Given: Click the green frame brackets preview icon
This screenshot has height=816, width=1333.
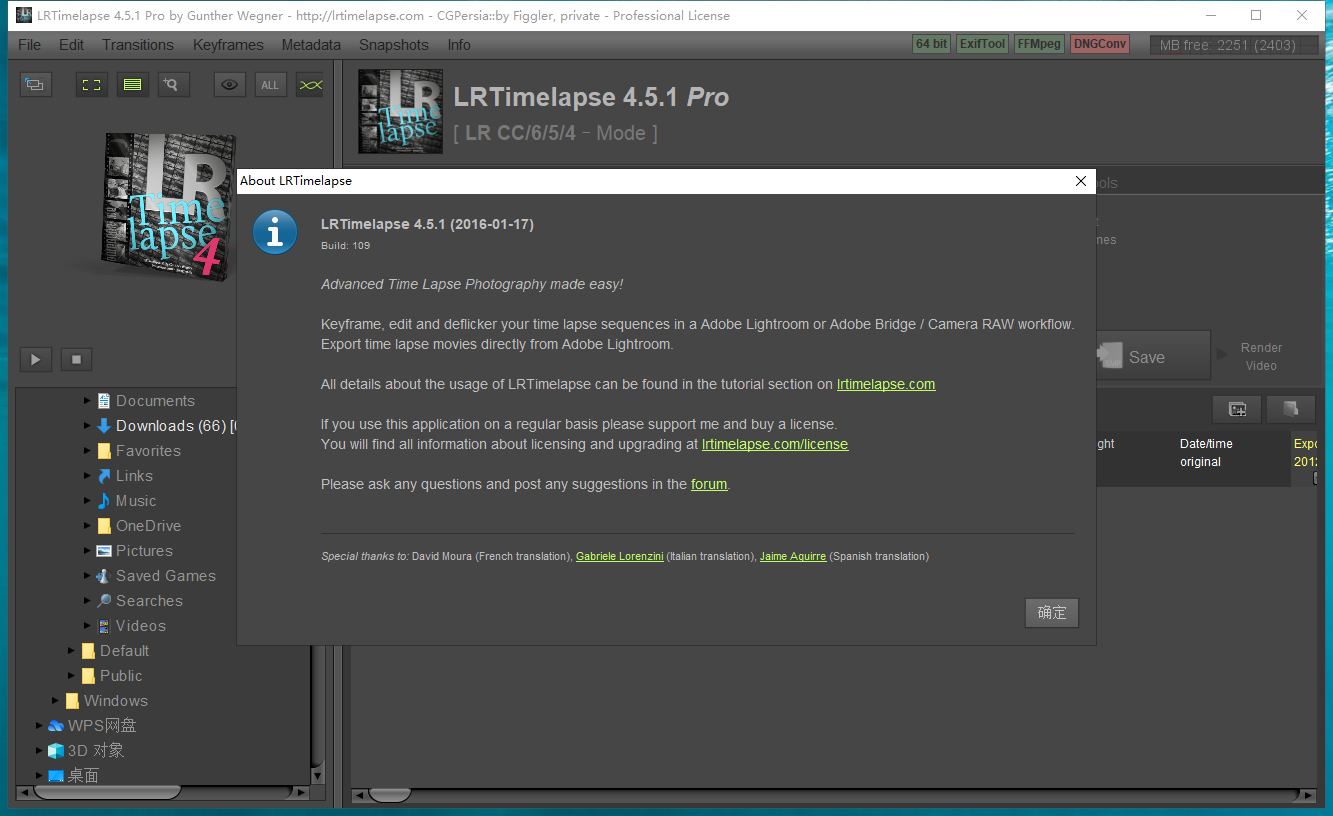Looking at the screenshot, I should (x=92, y=85).
